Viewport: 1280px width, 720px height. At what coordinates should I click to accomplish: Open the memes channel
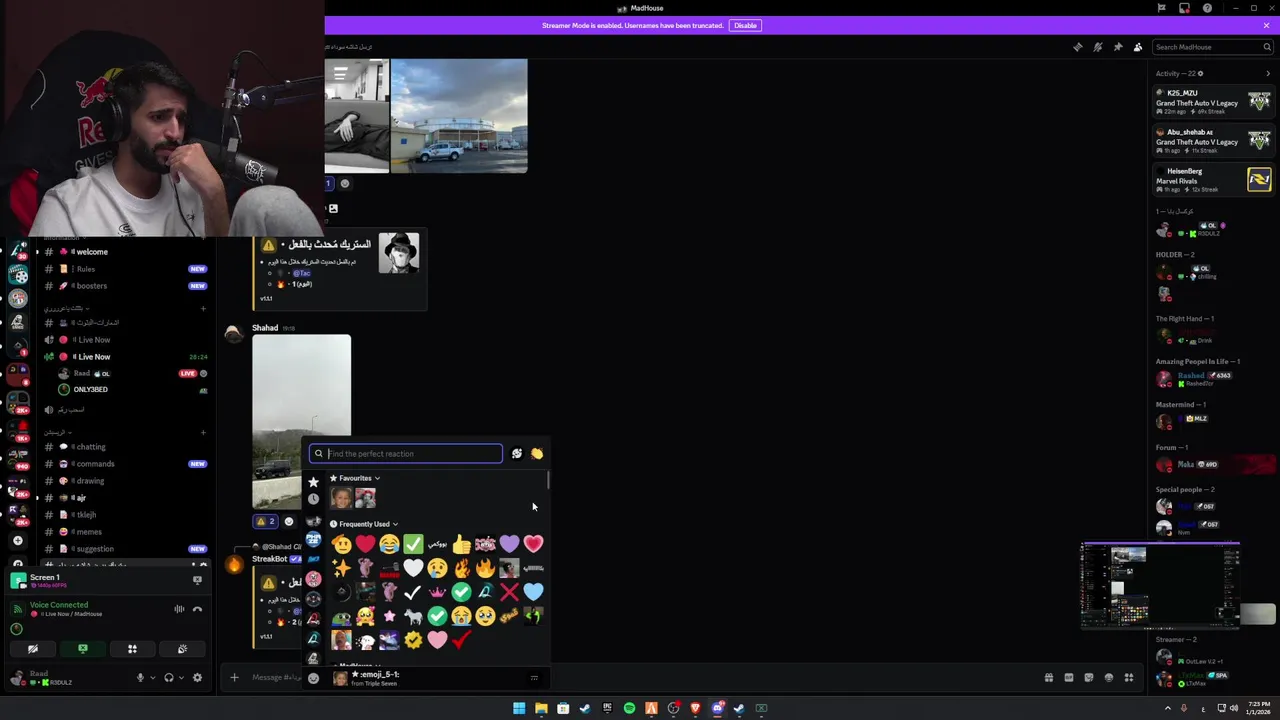click(x=125, y=532)
